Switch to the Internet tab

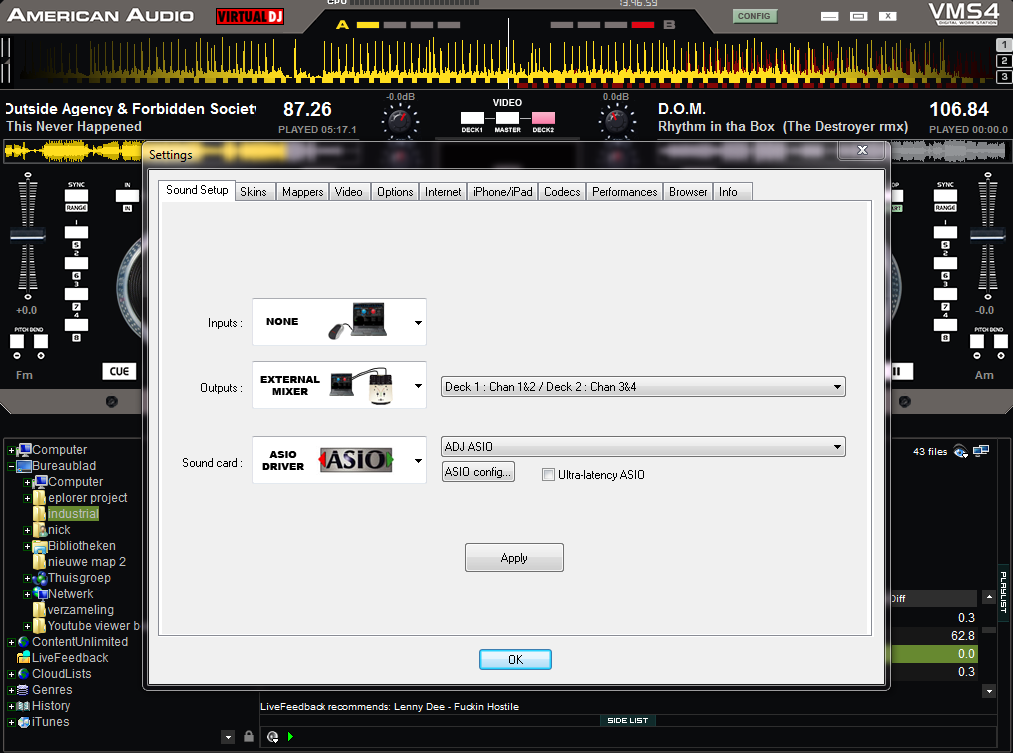pyautogui.click(x=443, y=192)
